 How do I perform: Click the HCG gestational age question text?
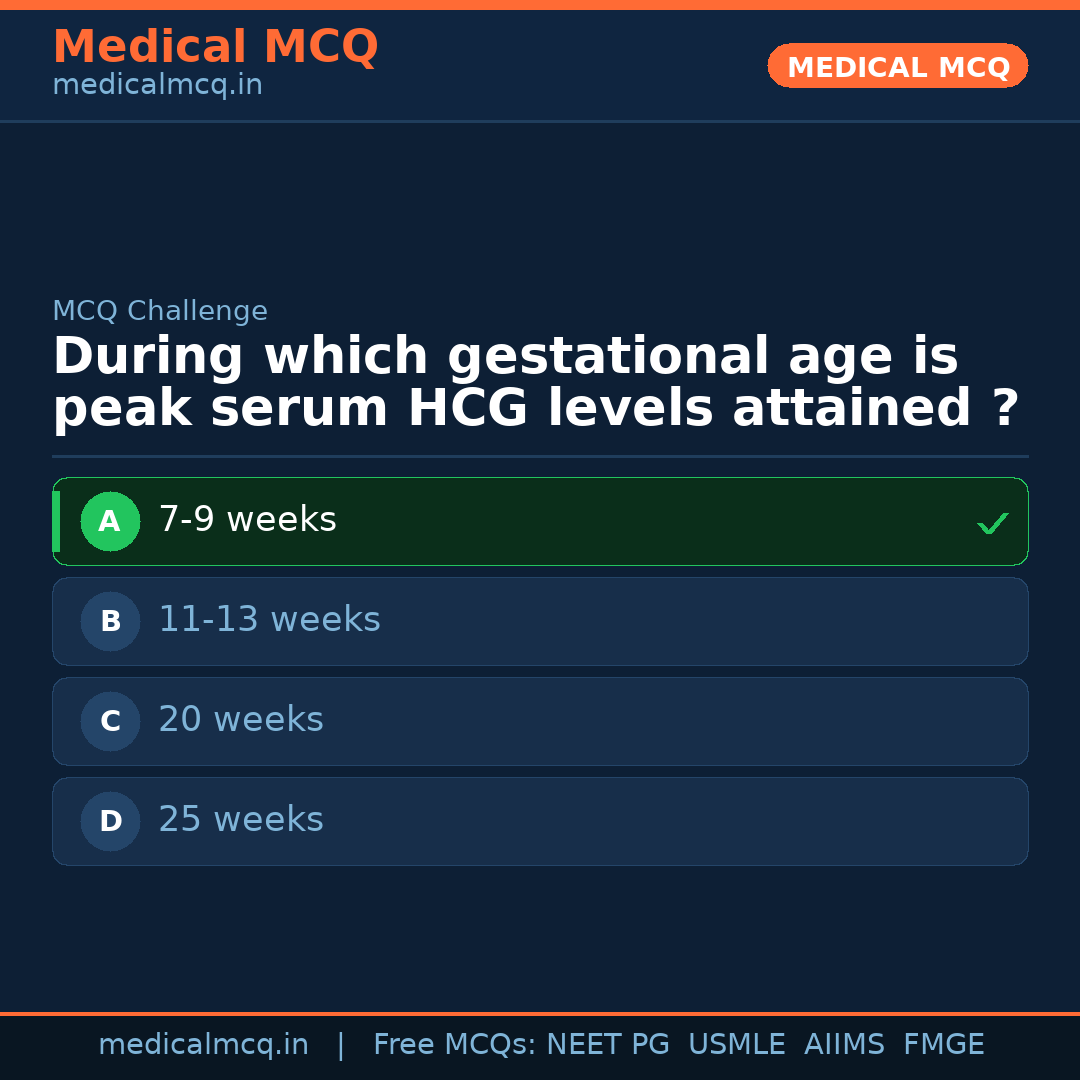click(x=535, y=383)
